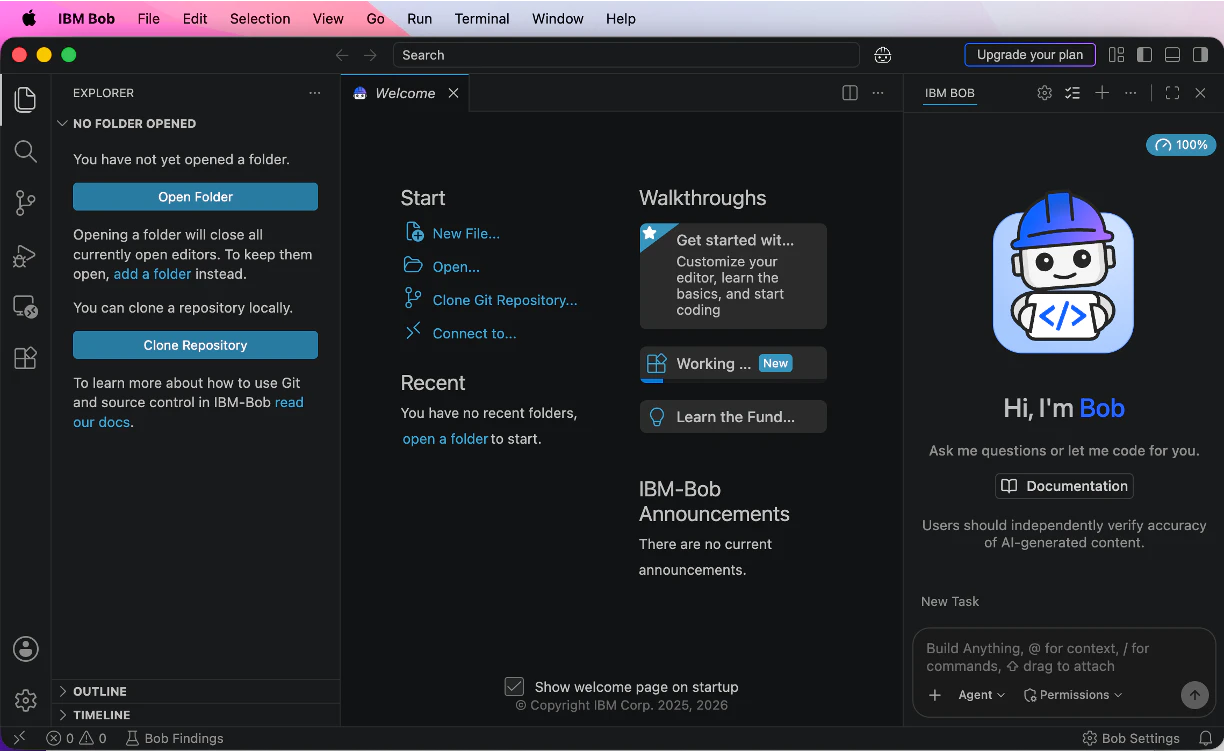Open the Apple menu
This screenshot has height=752, width=1224.
coord(28,18)
